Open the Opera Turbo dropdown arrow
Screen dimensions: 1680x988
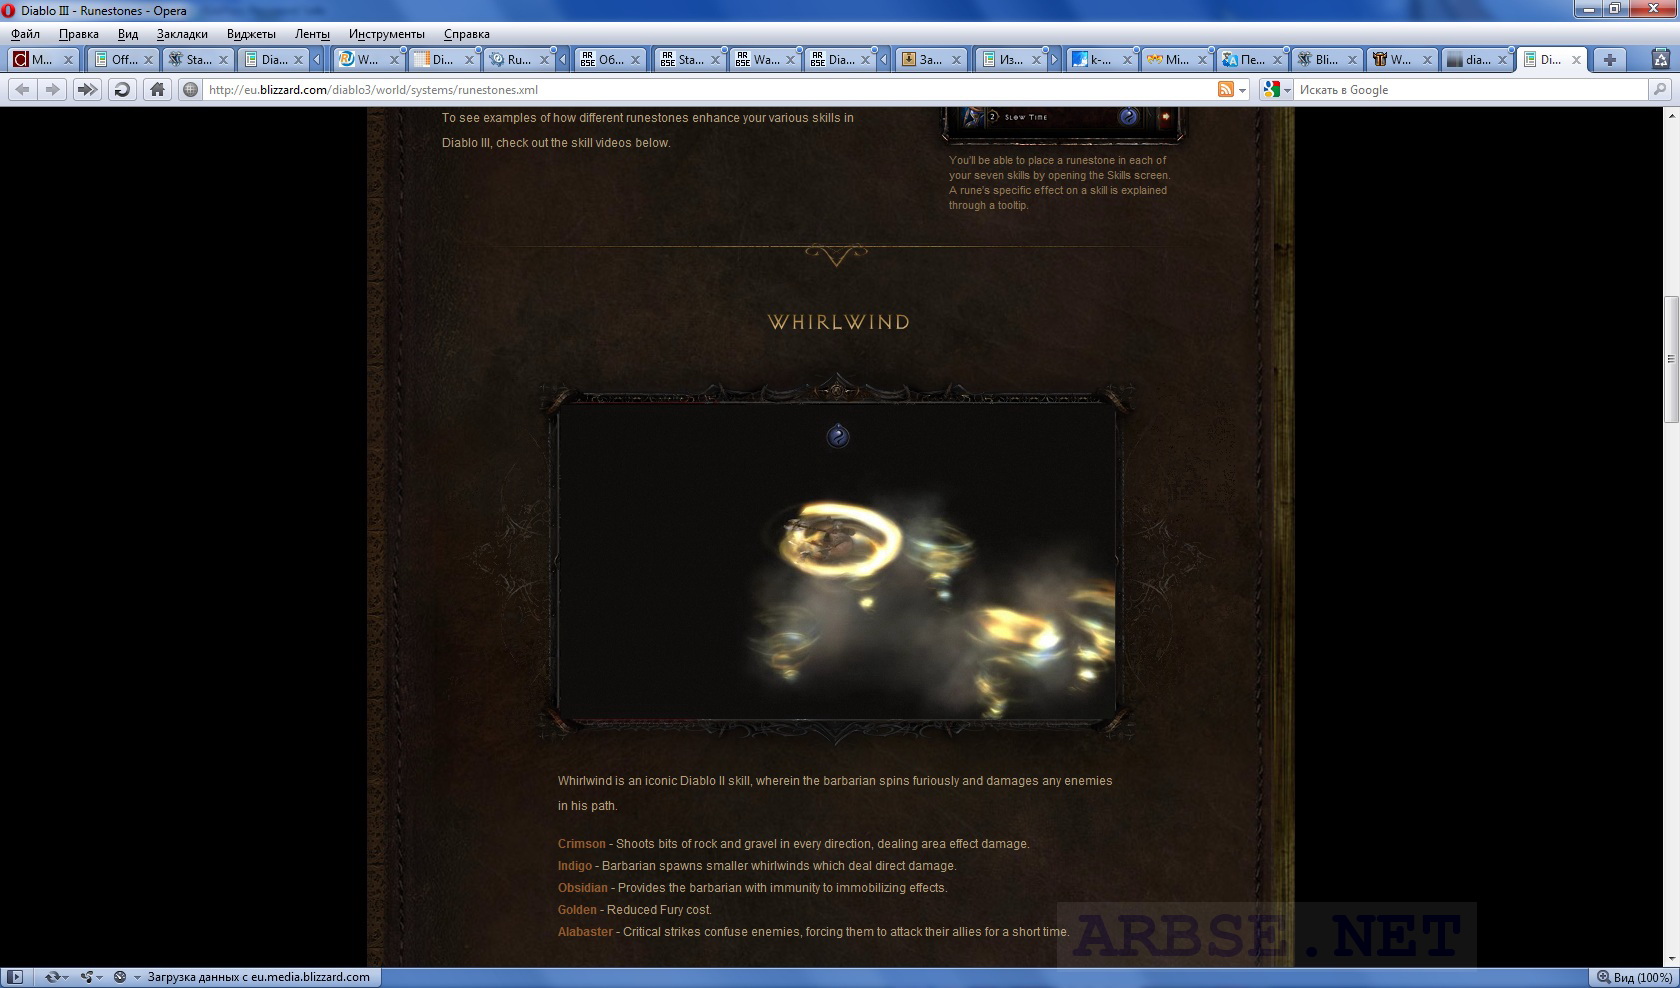pyautogui.click(x=136, y=978)
